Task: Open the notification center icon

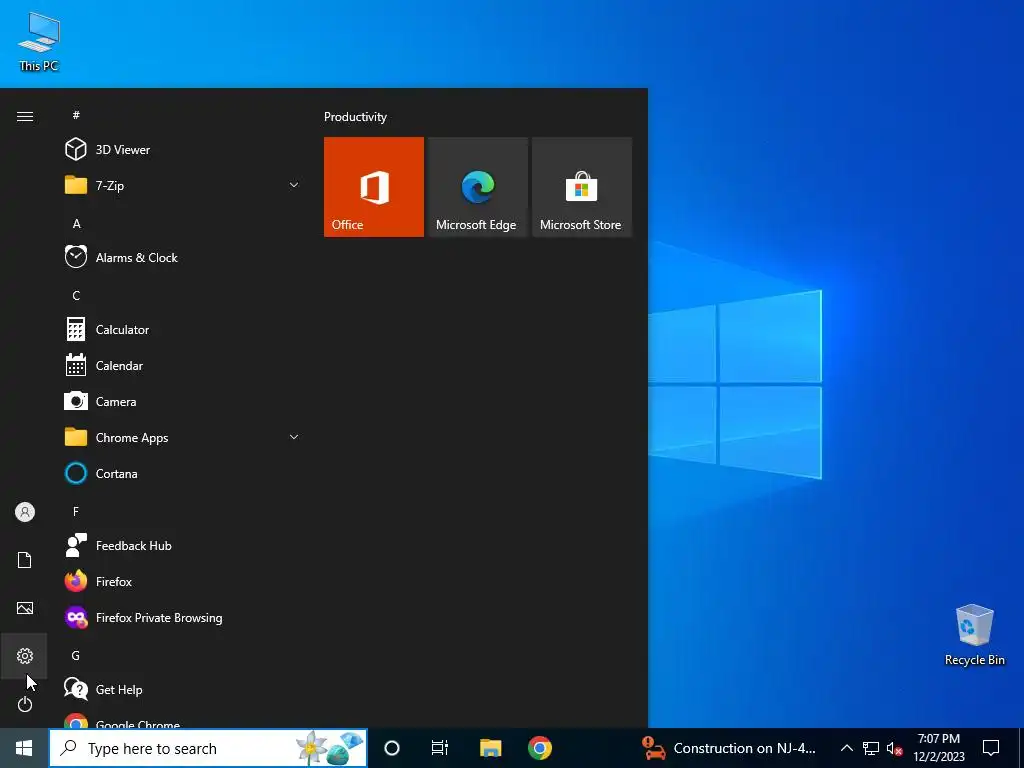Action: click(991, 748)
